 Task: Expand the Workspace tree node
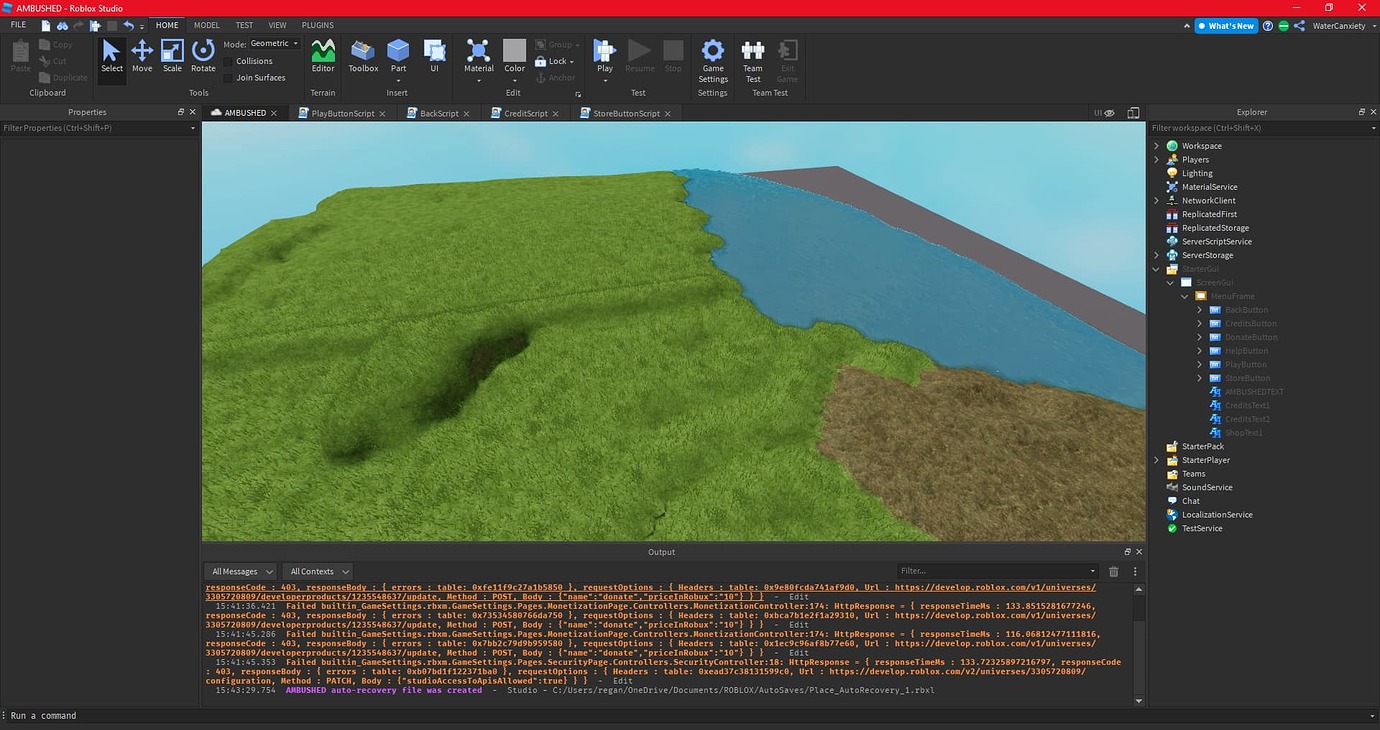pos(1157,146)
